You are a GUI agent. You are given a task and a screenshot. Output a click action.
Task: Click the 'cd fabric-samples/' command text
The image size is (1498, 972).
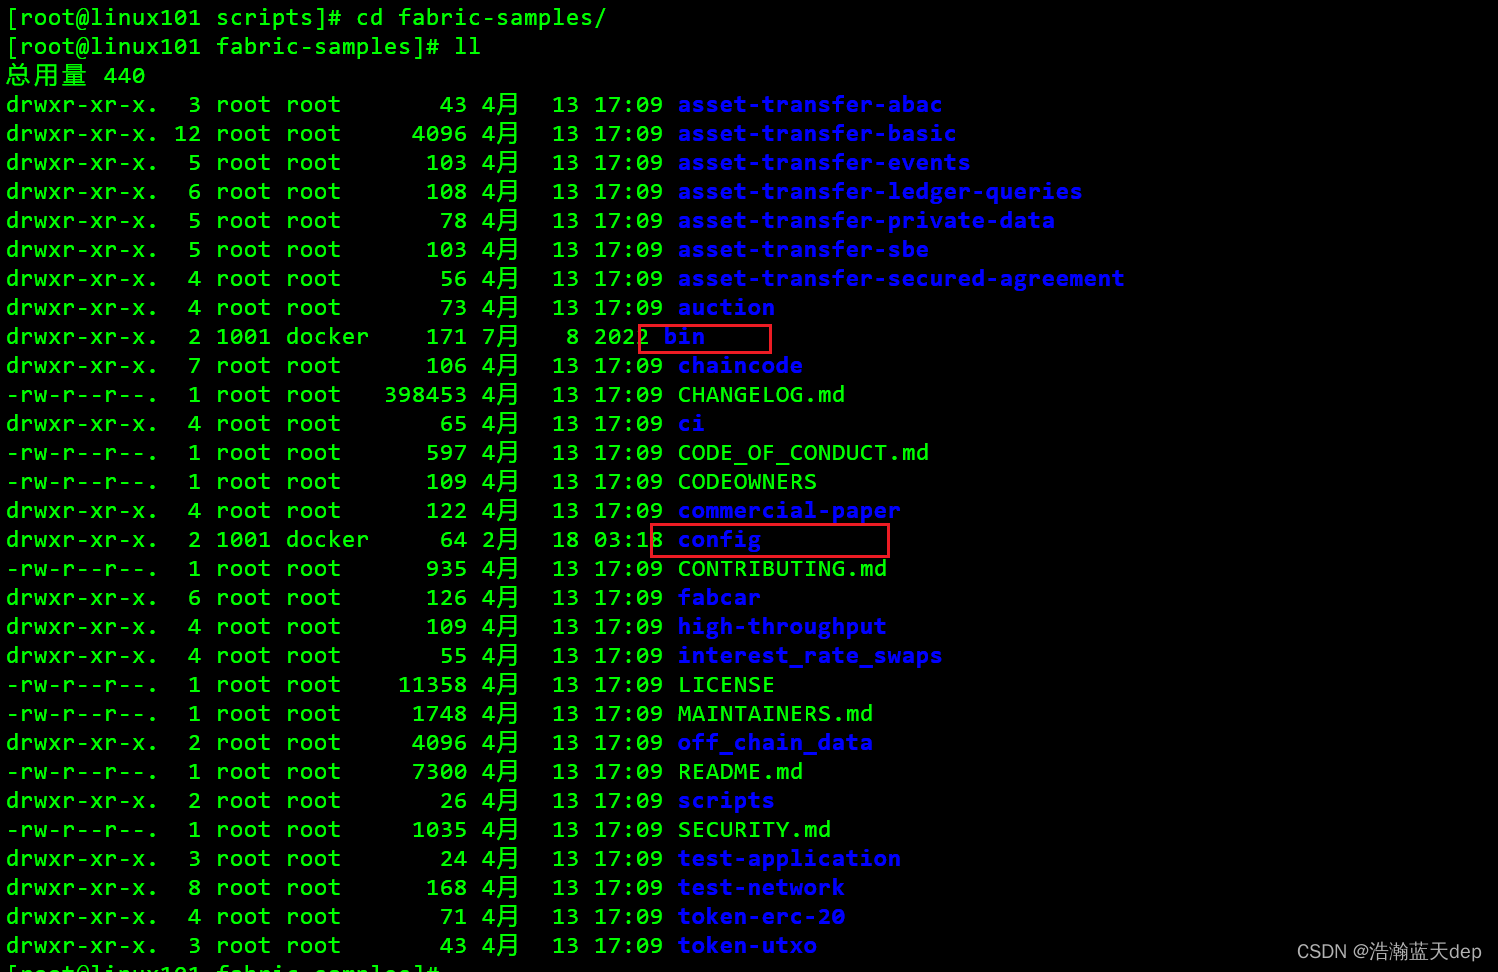pyautogui.click(x=481, y=18)
